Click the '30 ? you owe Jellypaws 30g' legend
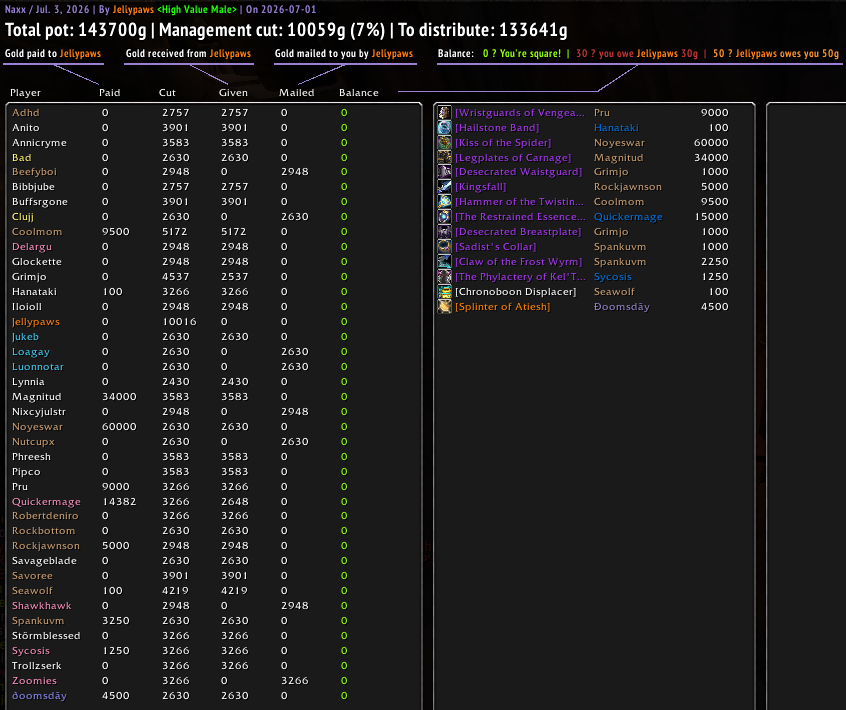This screenshot has width=846, height=710. click(637, 53)
